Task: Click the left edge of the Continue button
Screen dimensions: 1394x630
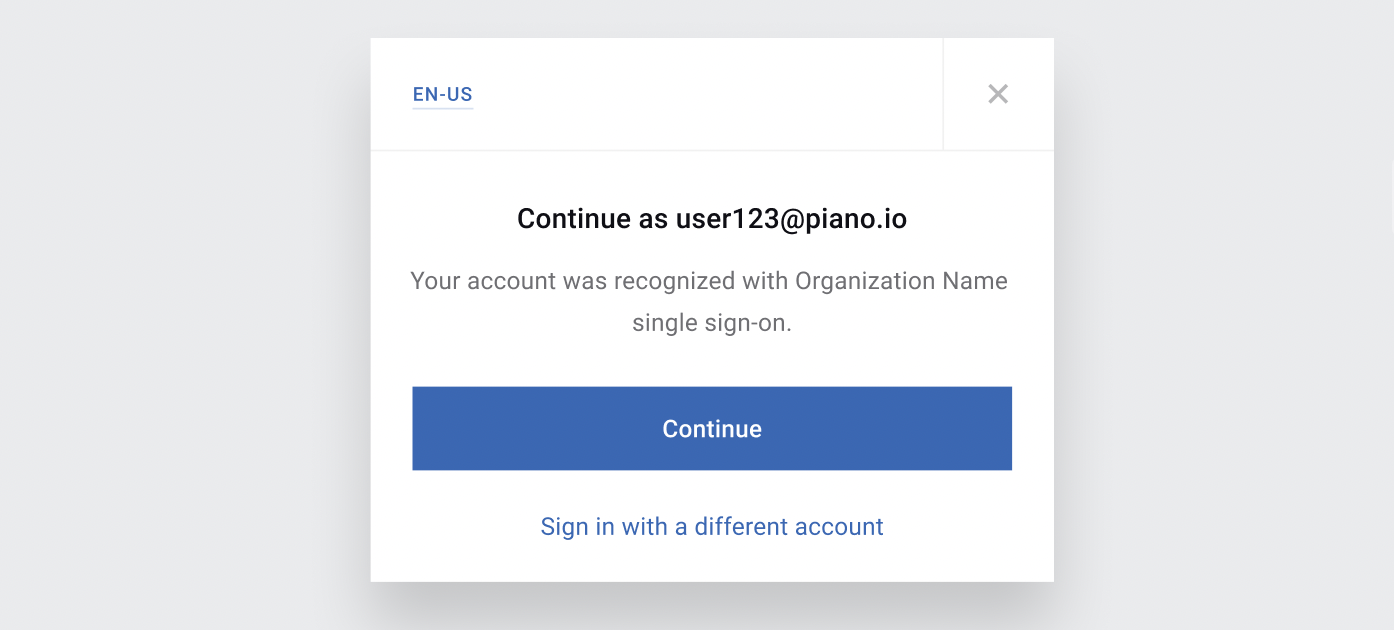Action: pyautogui.click(x=425, y=428)
